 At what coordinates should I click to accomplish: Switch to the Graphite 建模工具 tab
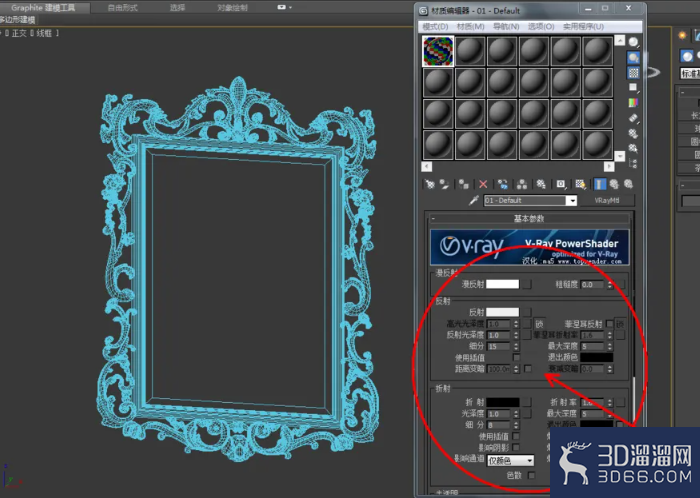point(43,8)
